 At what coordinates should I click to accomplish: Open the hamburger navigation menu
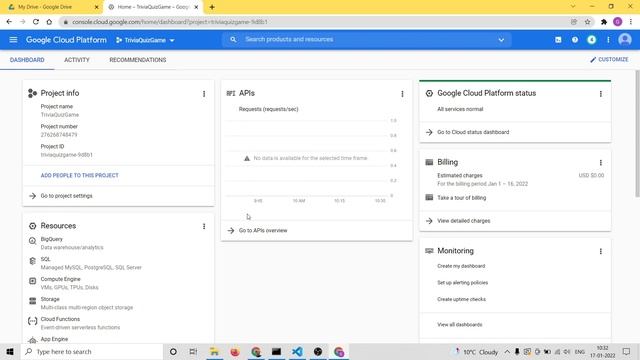click(13, 40)
